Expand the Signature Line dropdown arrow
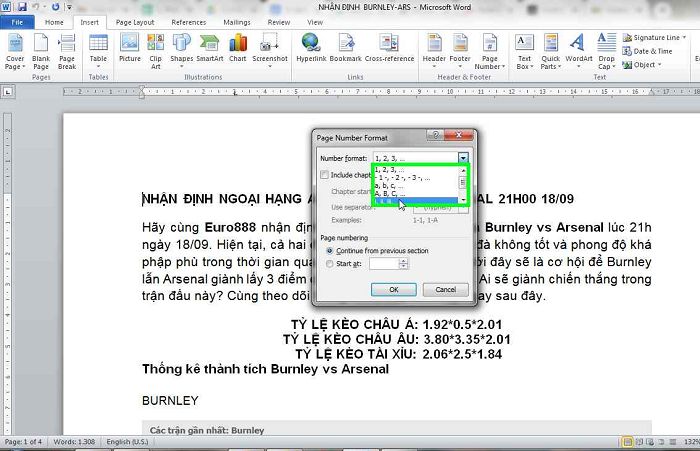Screen dimensions: 700x451 click(684, 38)
